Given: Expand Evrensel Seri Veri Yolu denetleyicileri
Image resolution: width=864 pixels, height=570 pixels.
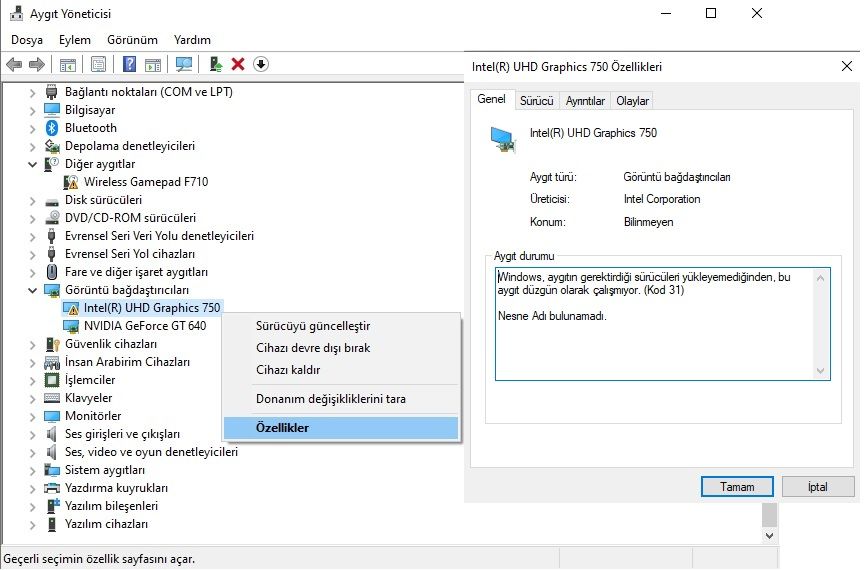Looking at the screenshot, I should coord(33,236).
